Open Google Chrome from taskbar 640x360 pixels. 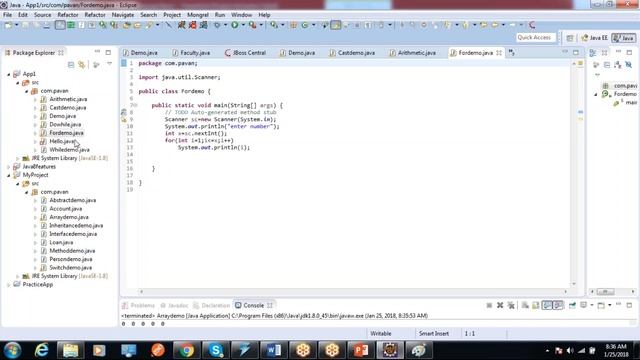(186, 350)
